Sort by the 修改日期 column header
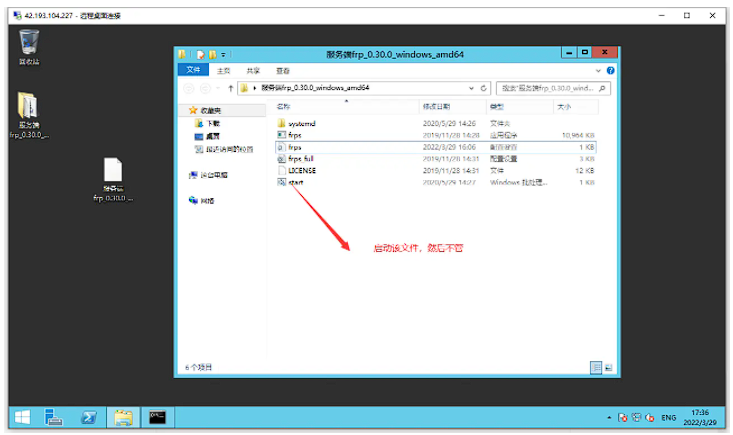Screen dimensions: 733x435 coord(436,106)
